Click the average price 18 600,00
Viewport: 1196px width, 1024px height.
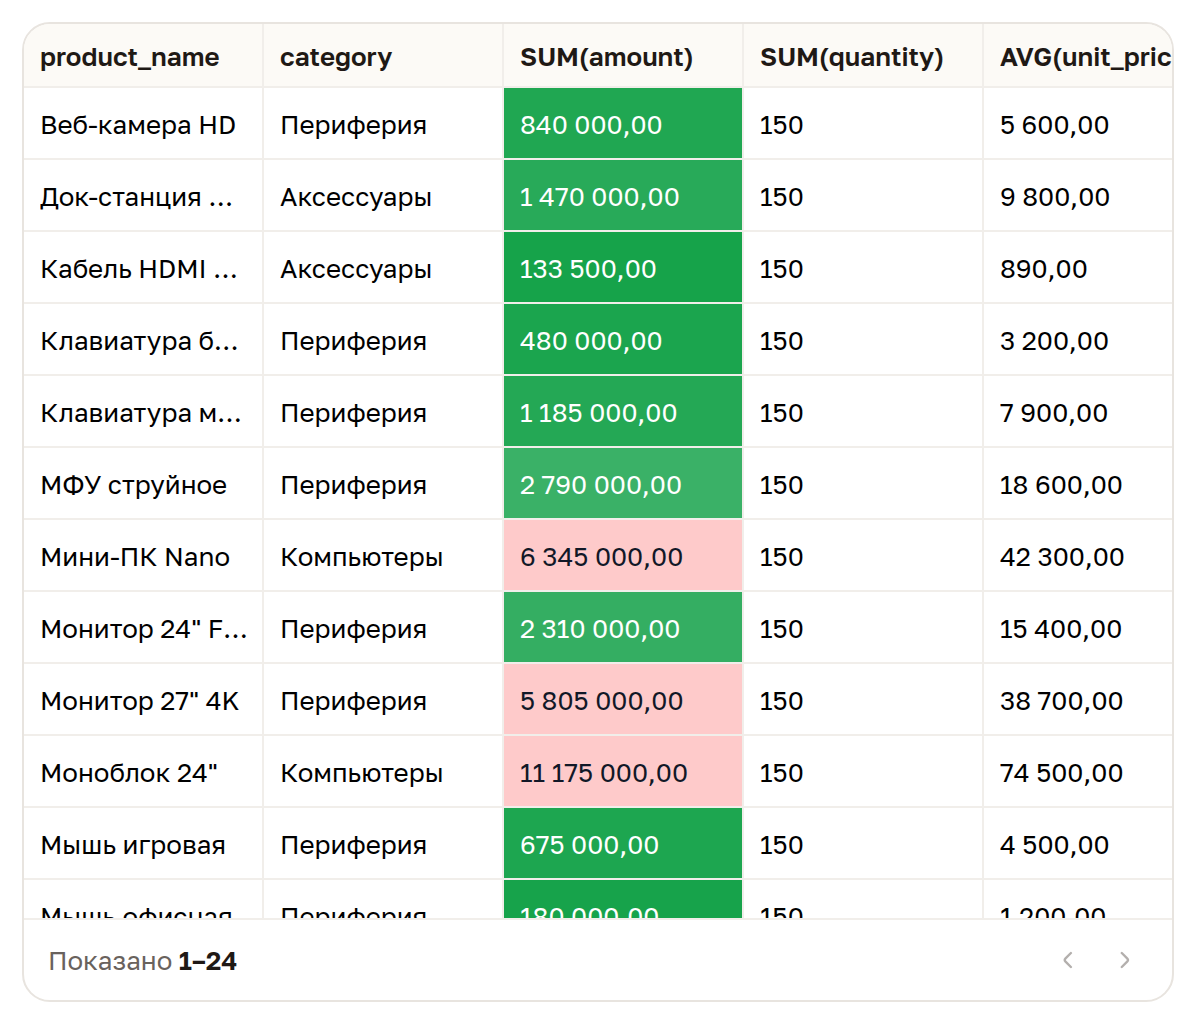[x=1077, y=484]
